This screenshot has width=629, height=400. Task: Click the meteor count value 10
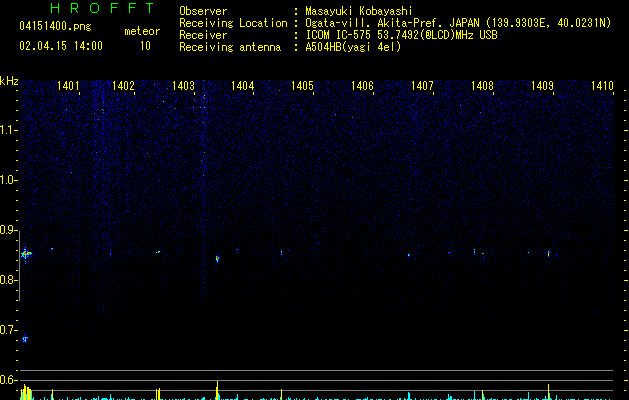tap(145, 46)
